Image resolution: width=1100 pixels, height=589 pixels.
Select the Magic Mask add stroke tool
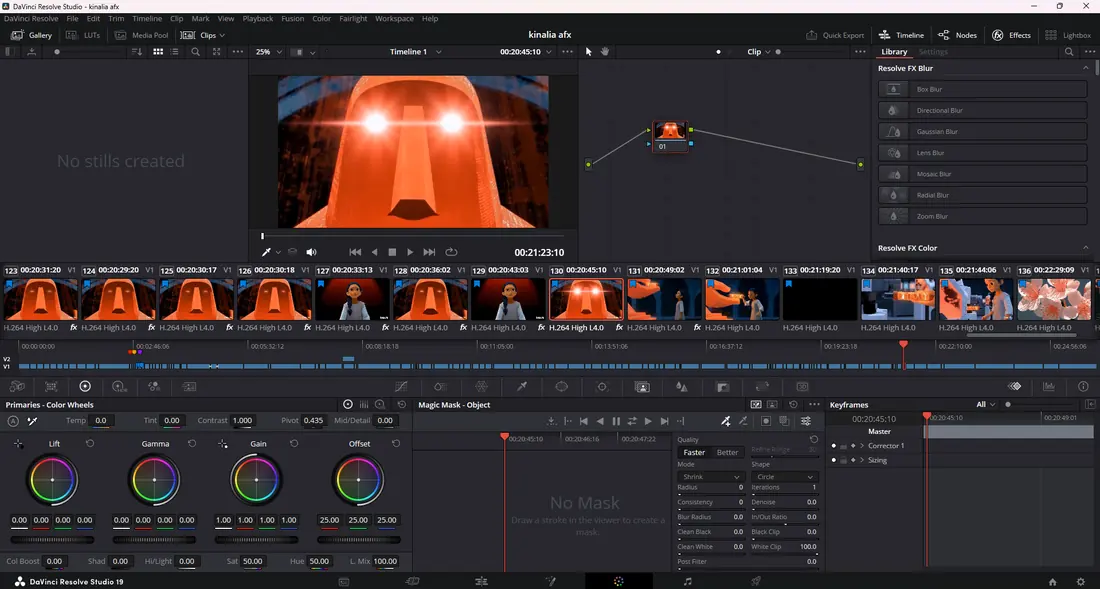pos(725,421)
